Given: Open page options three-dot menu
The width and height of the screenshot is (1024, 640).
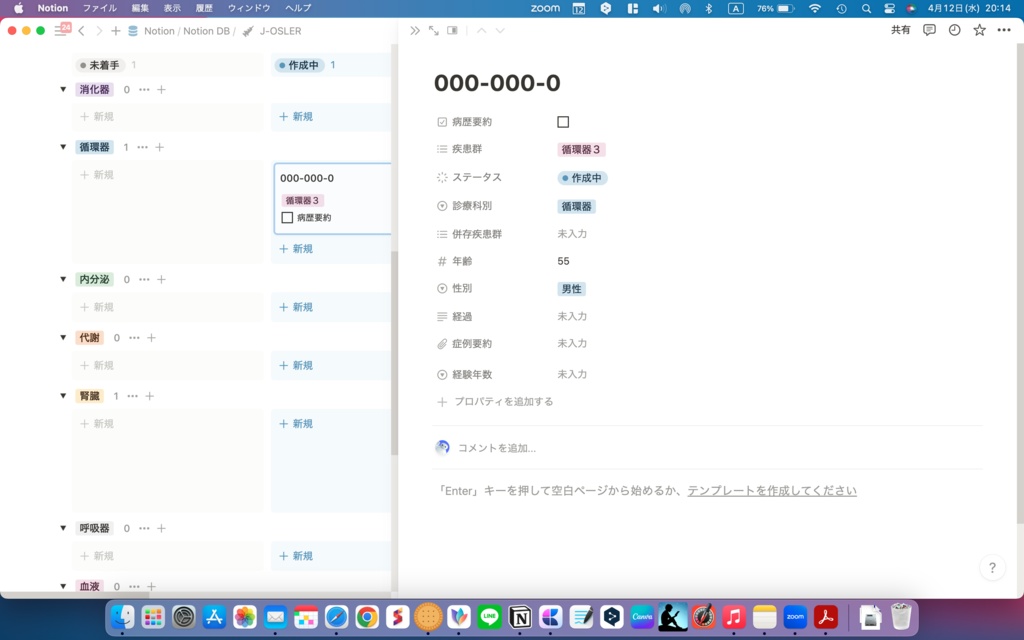Looking at the screenshot, I should 1004,30.
